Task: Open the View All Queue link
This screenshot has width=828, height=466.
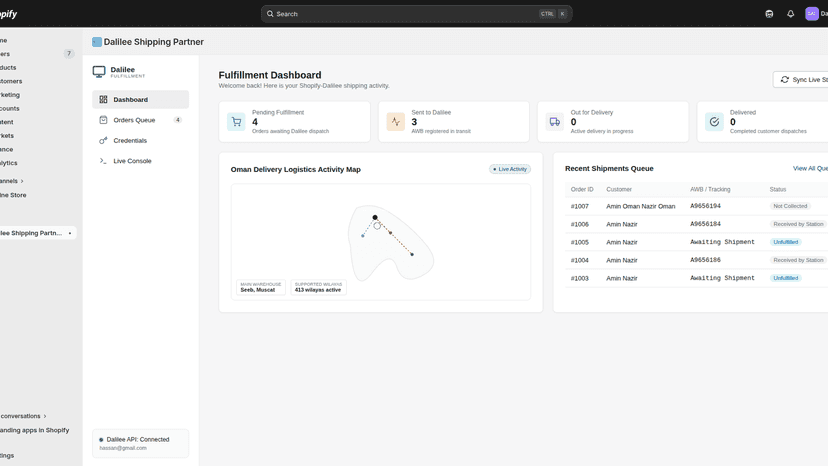Action: [x=810, y=168]
